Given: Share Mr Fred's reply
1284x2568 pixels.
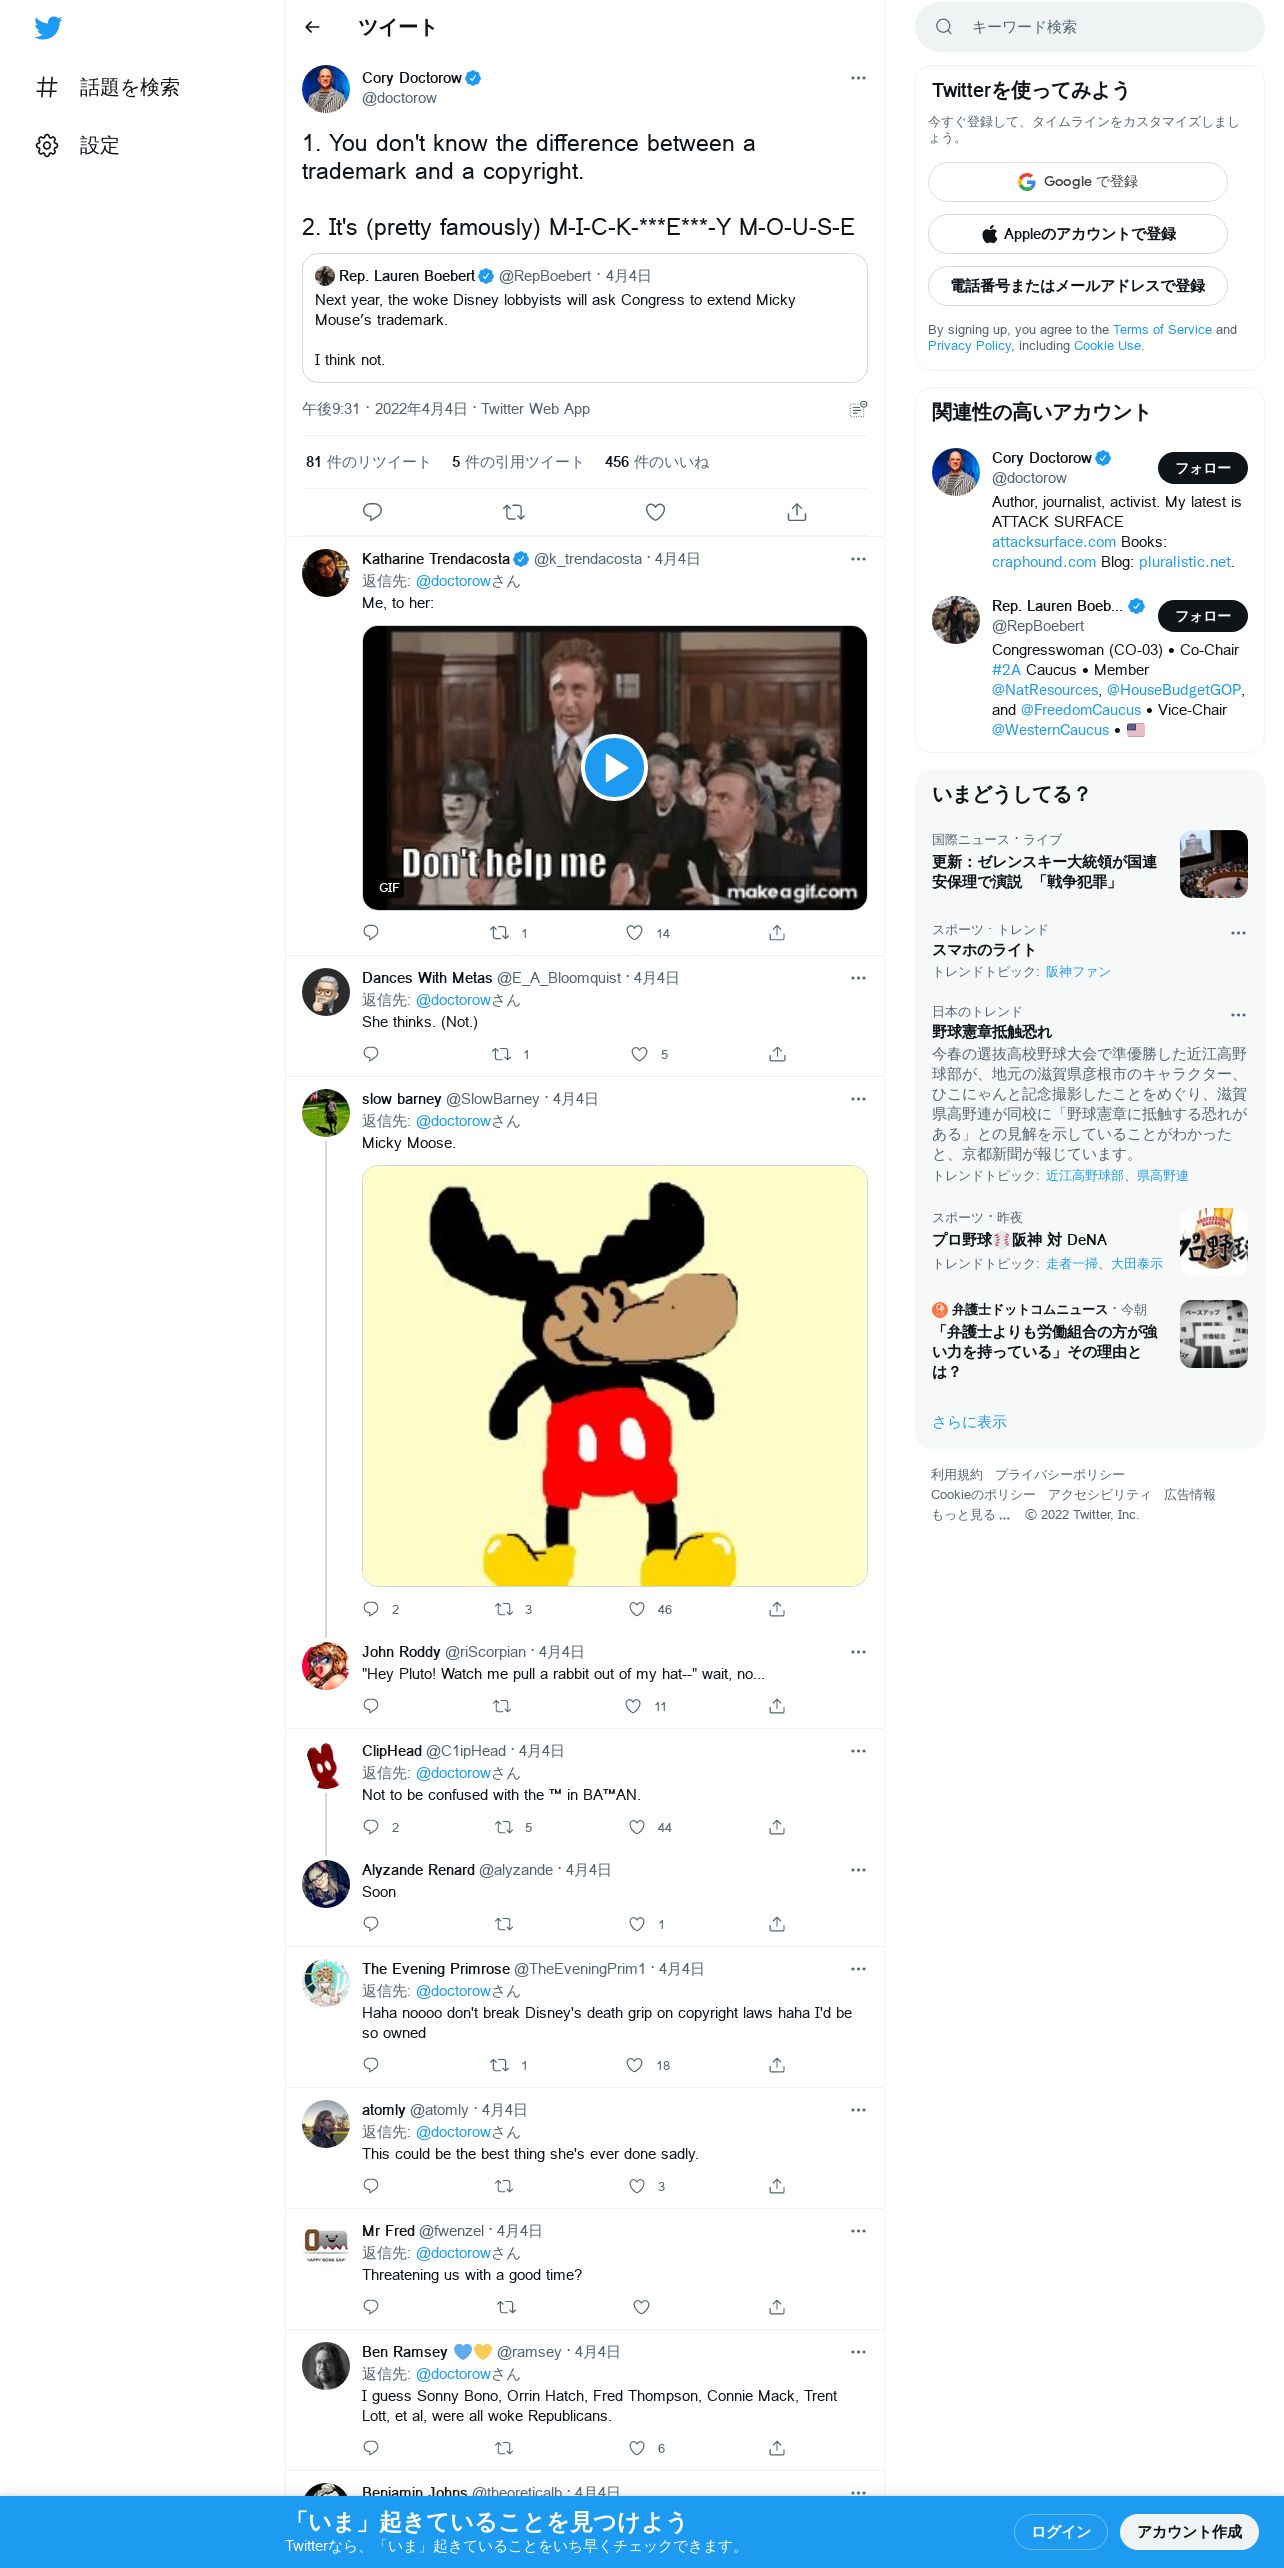Looking at the screenshot, I should click(x=777, y=2307).
